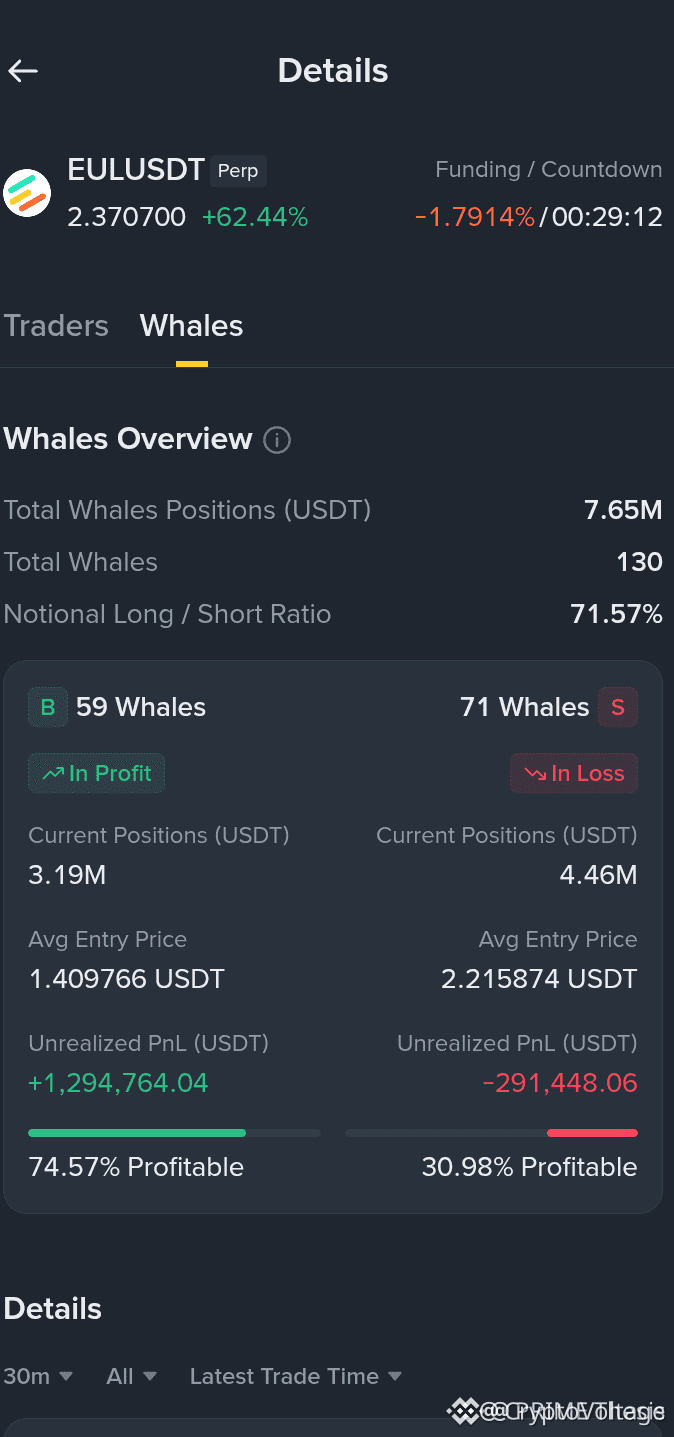Click the red 30.98% profitable bar

(592, 1133)
